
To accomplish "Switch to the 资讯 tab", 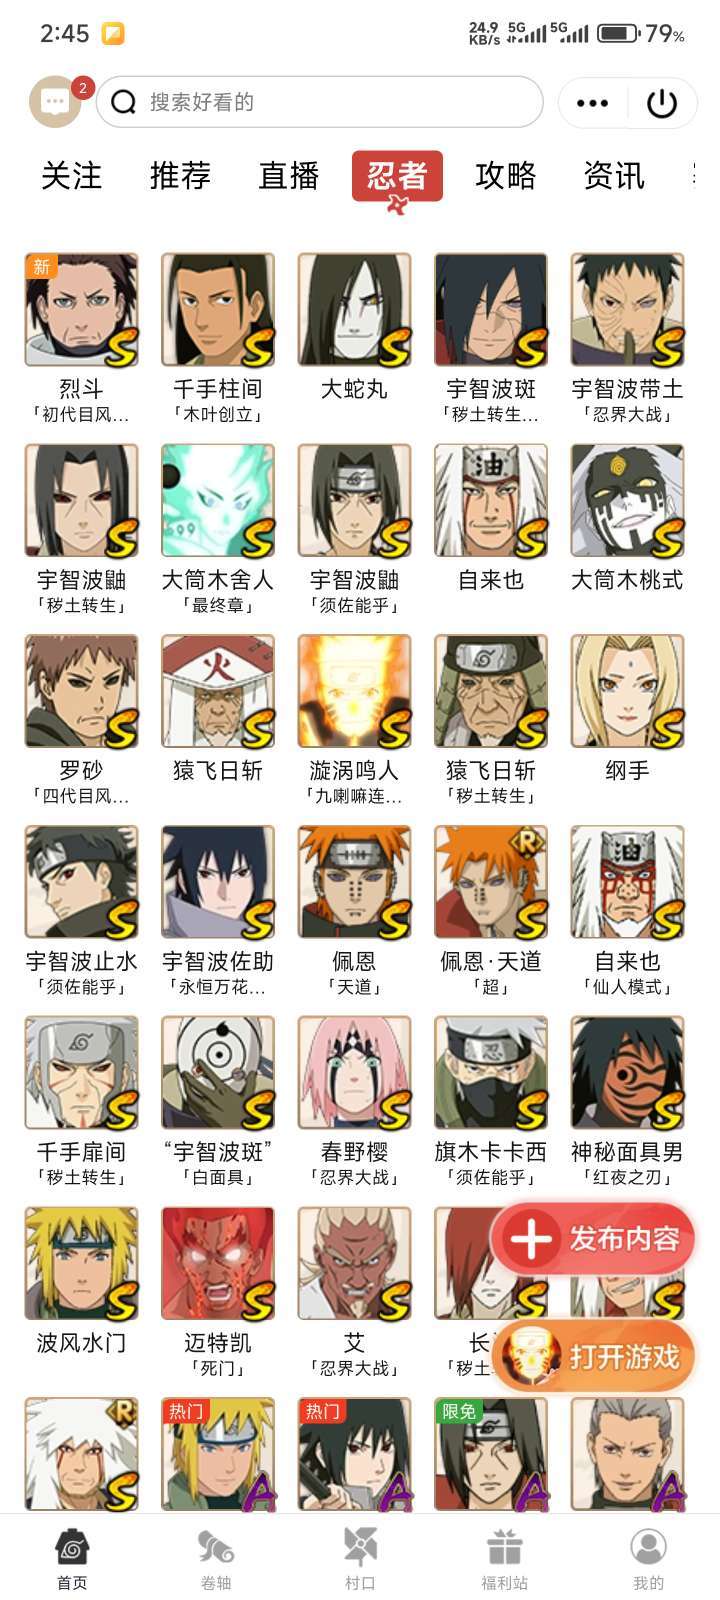I will click(614, 176).
